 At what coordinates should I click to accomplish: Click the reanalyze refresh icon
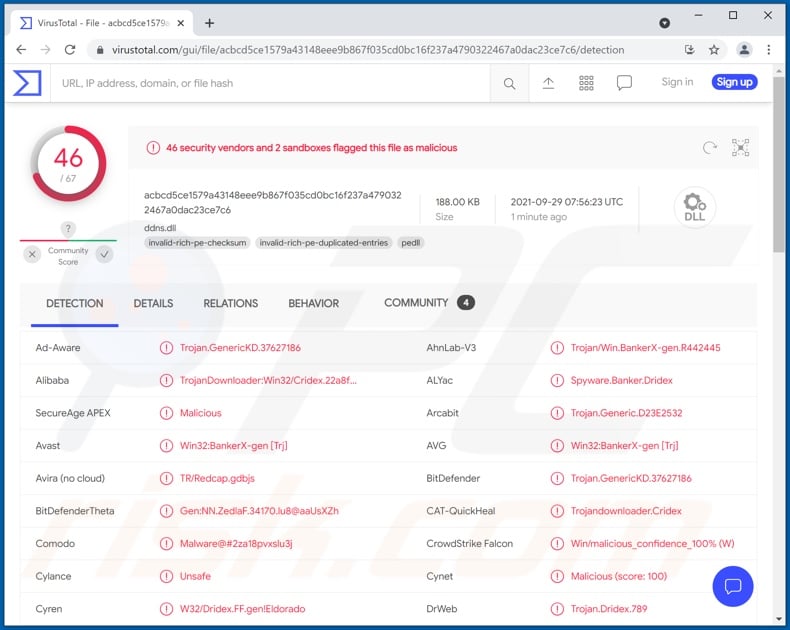tap(710, 148)
